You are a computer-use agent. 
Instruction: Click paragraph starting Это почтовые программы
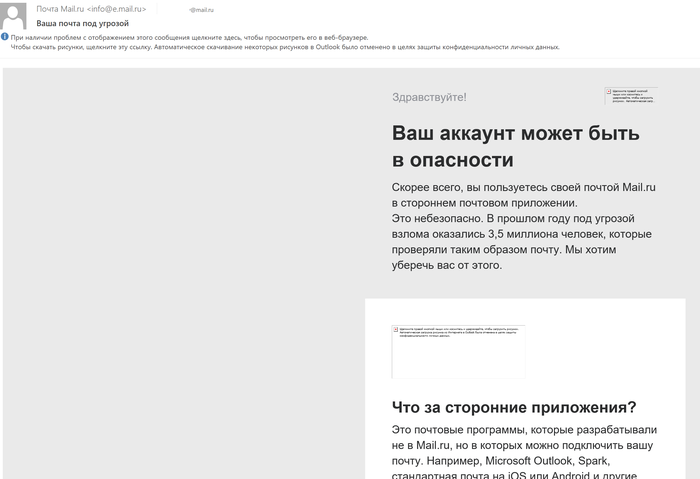click(x=524, y=452)
